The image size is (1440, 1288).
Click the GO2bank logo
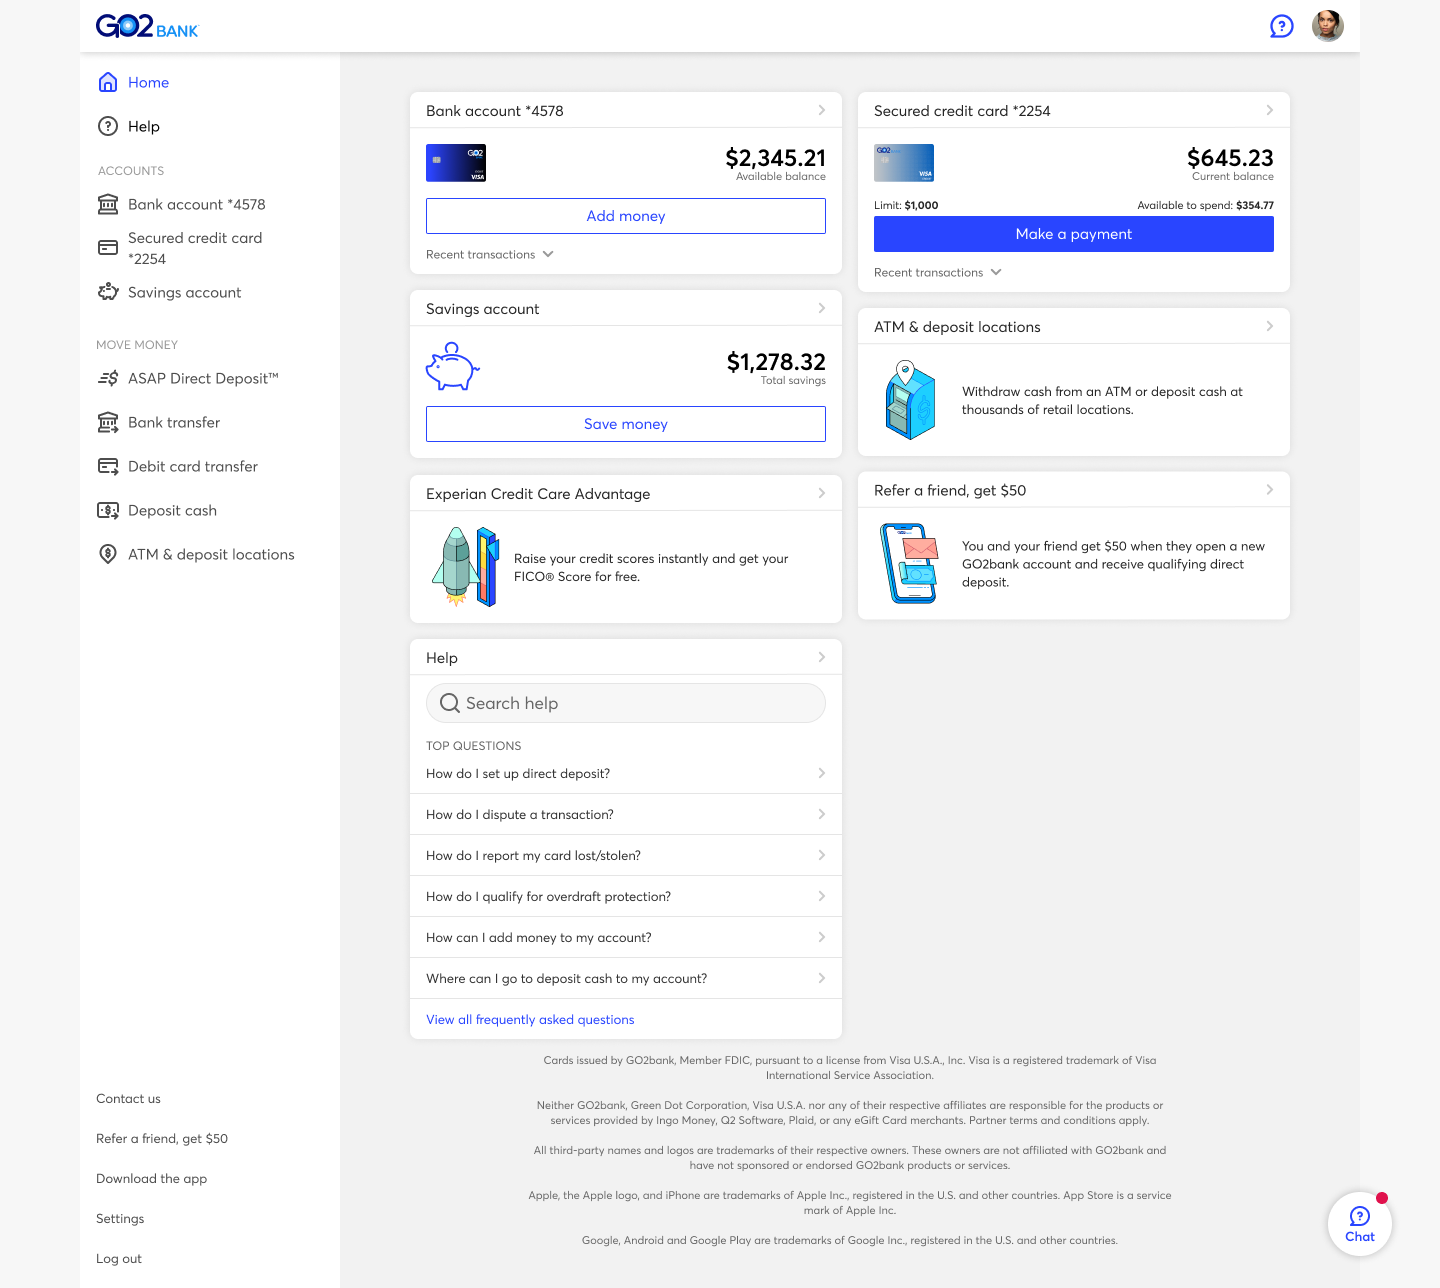coord(147,27)
